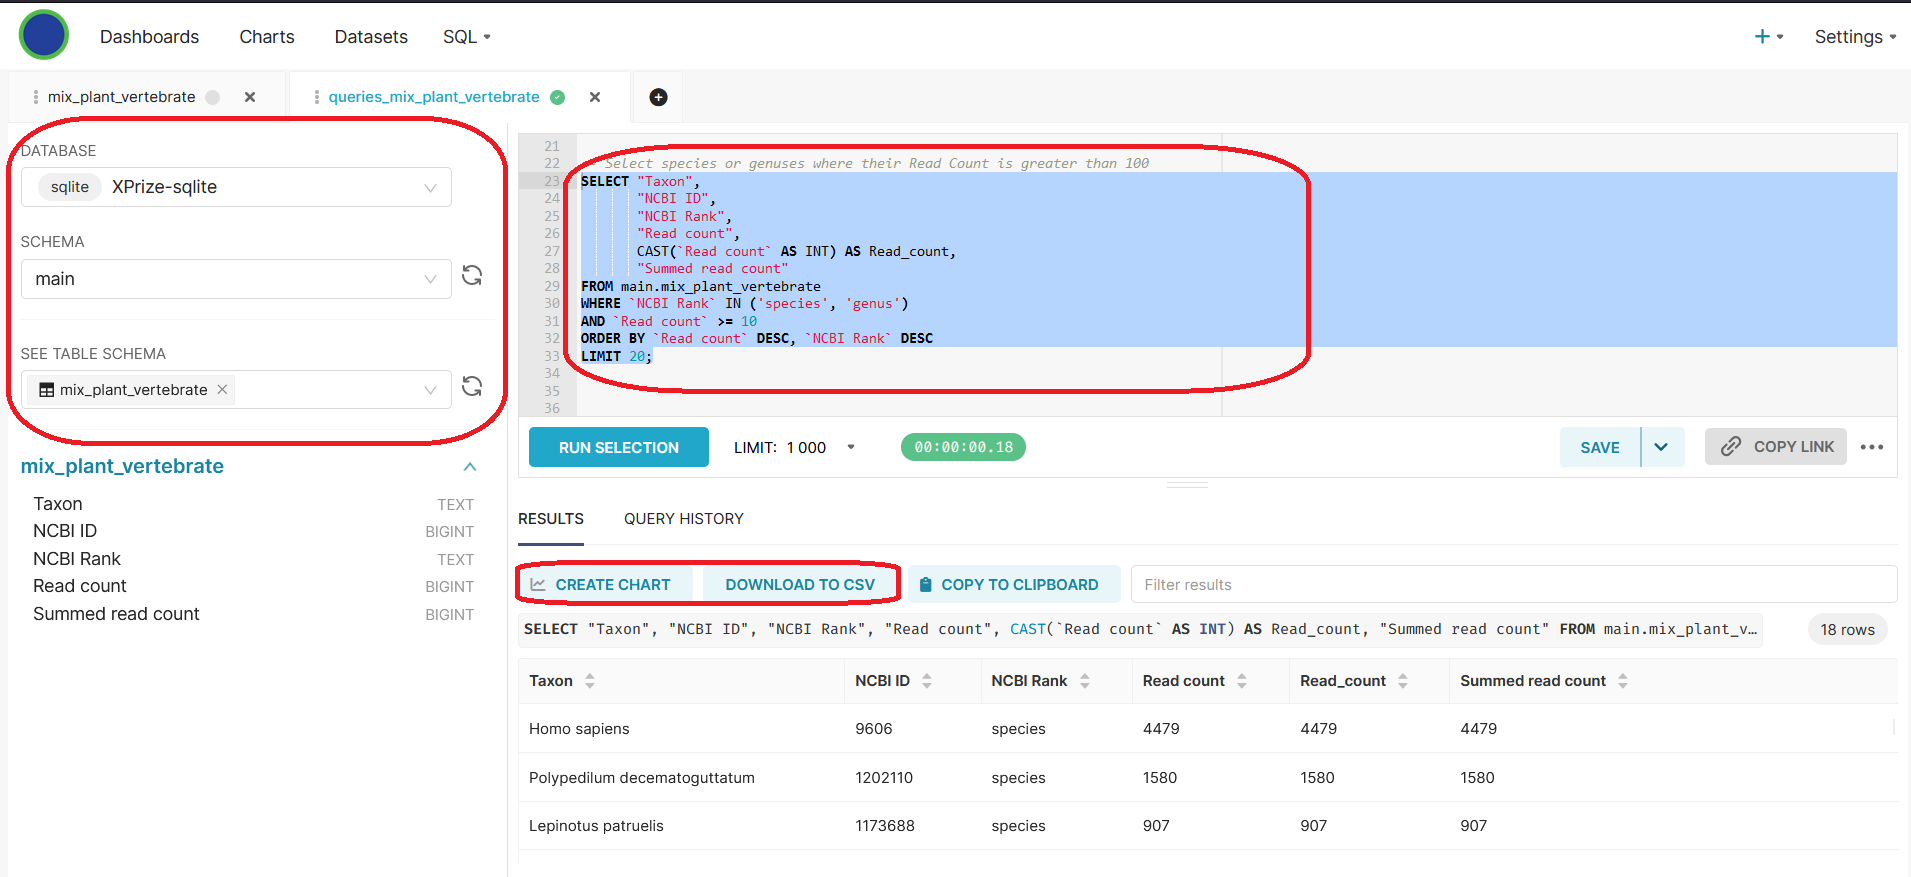Sort results by Read_count column

point(1403,681)
